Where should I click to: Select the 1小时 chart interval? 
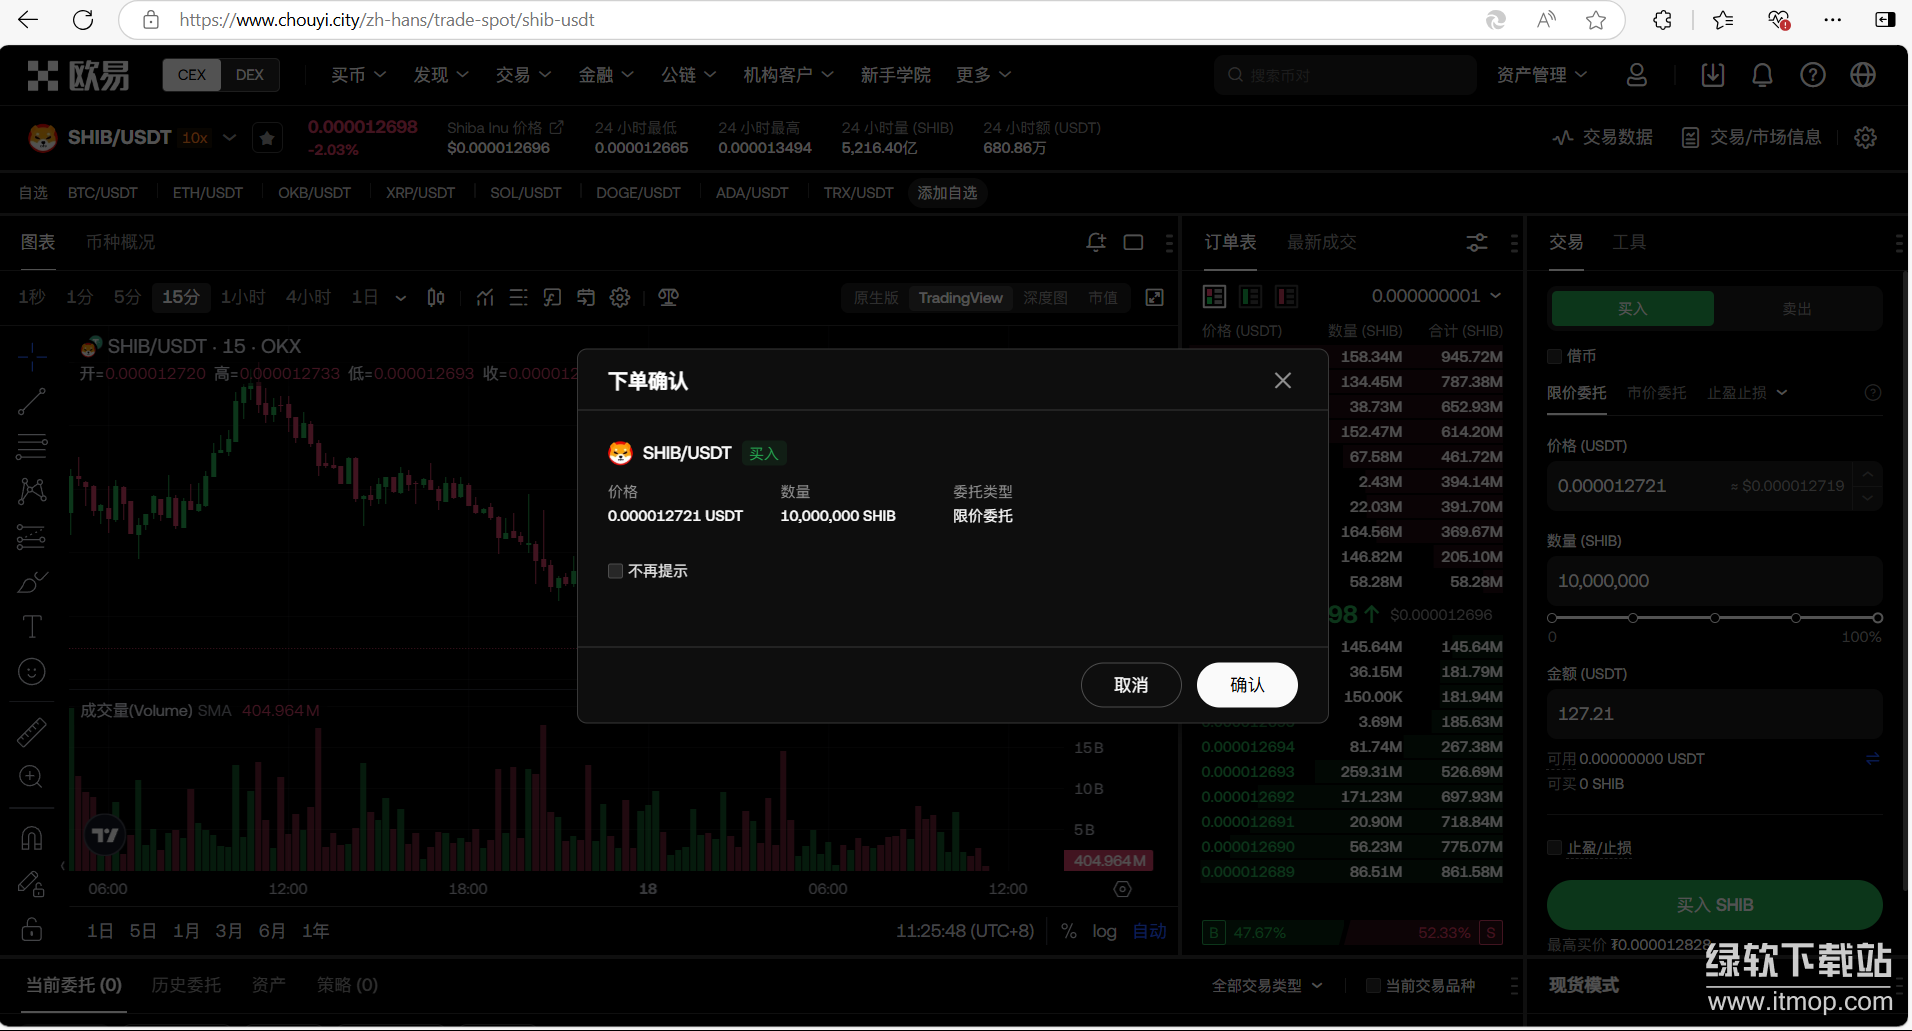tap(243, 297)
